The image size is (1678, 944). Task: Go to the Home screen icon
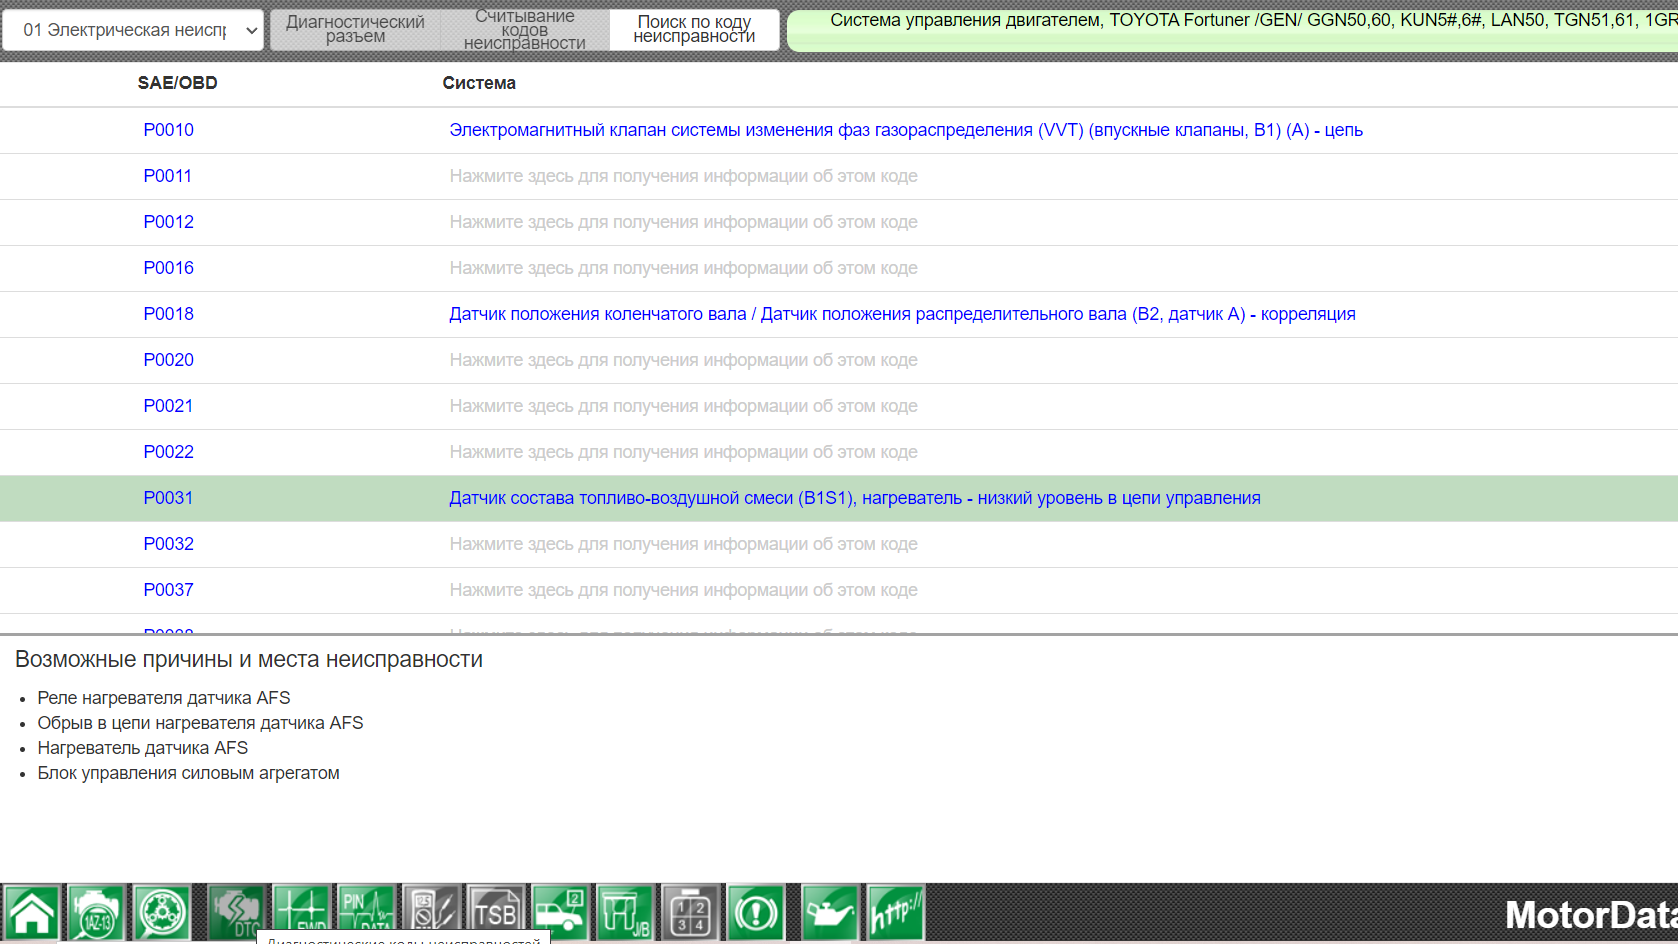point(32,912)
